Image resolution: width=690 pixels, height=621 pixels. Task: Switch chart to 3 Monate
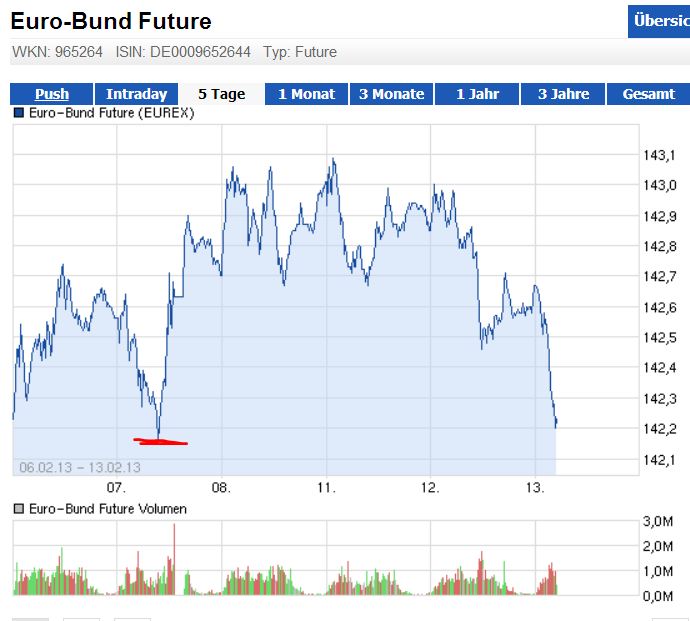tap(391, 94)
